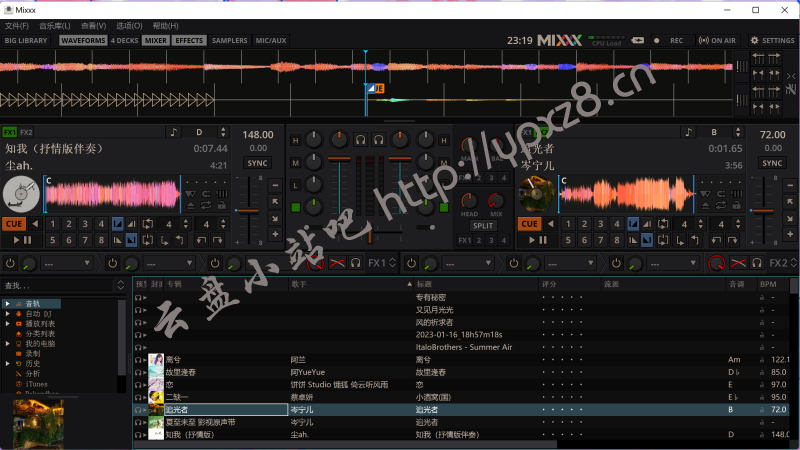Toggle FX2 on left deck
The height and width of the screenshot is (450, 800).
pyautogui.click(x=26, y=132)
